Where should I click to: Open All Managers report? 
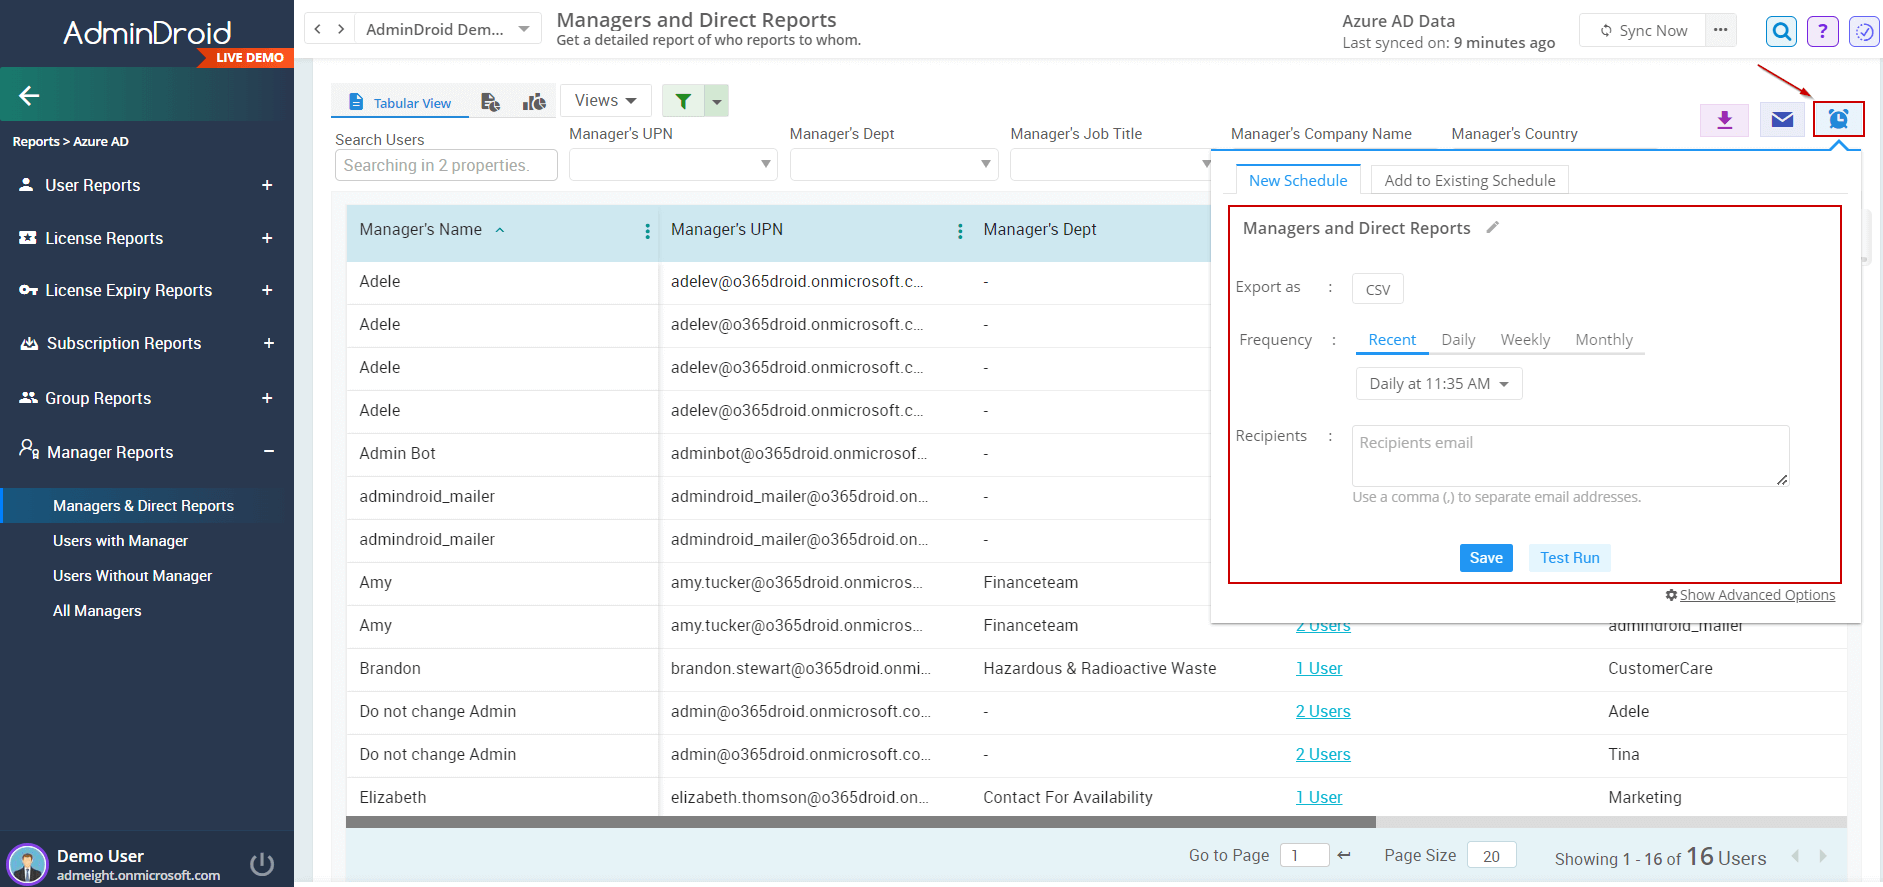point(97,611)
